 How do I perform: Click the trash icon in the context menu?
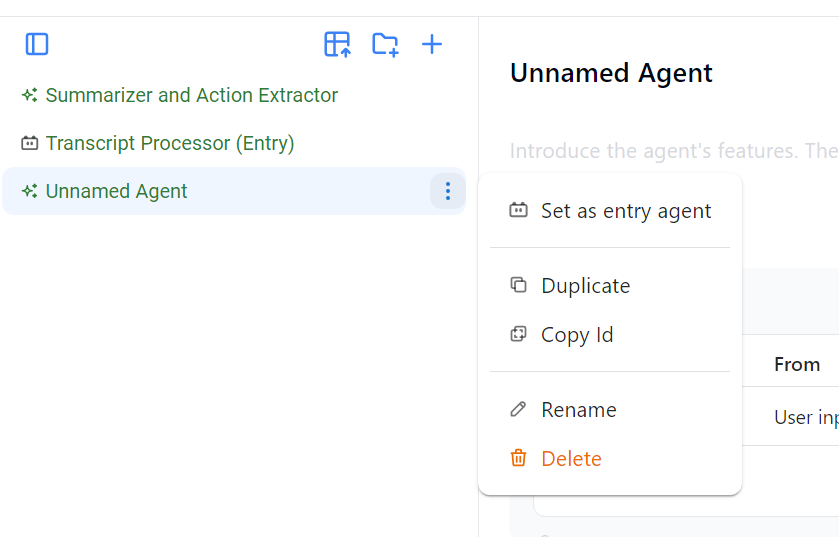tap(518, 458)
